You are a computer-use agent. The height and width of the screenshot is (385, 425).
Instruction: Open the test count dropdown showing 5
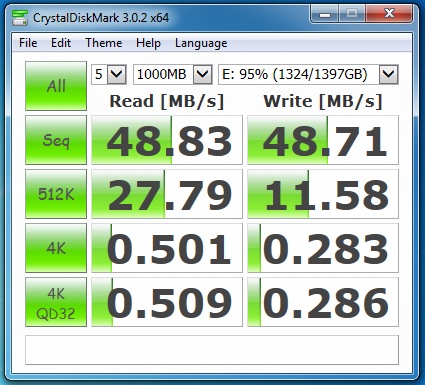click(109, 74)
